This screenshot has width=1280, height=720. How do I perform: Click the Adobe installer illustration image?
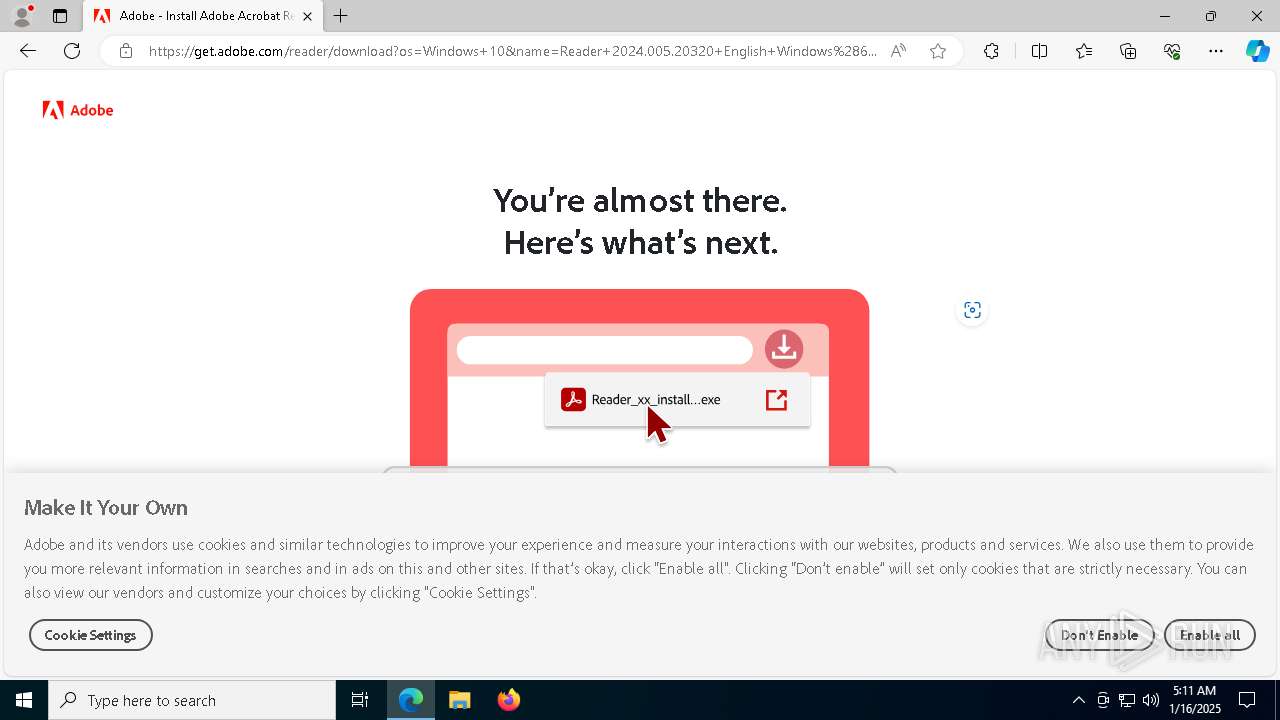click(x=640, y=380)
